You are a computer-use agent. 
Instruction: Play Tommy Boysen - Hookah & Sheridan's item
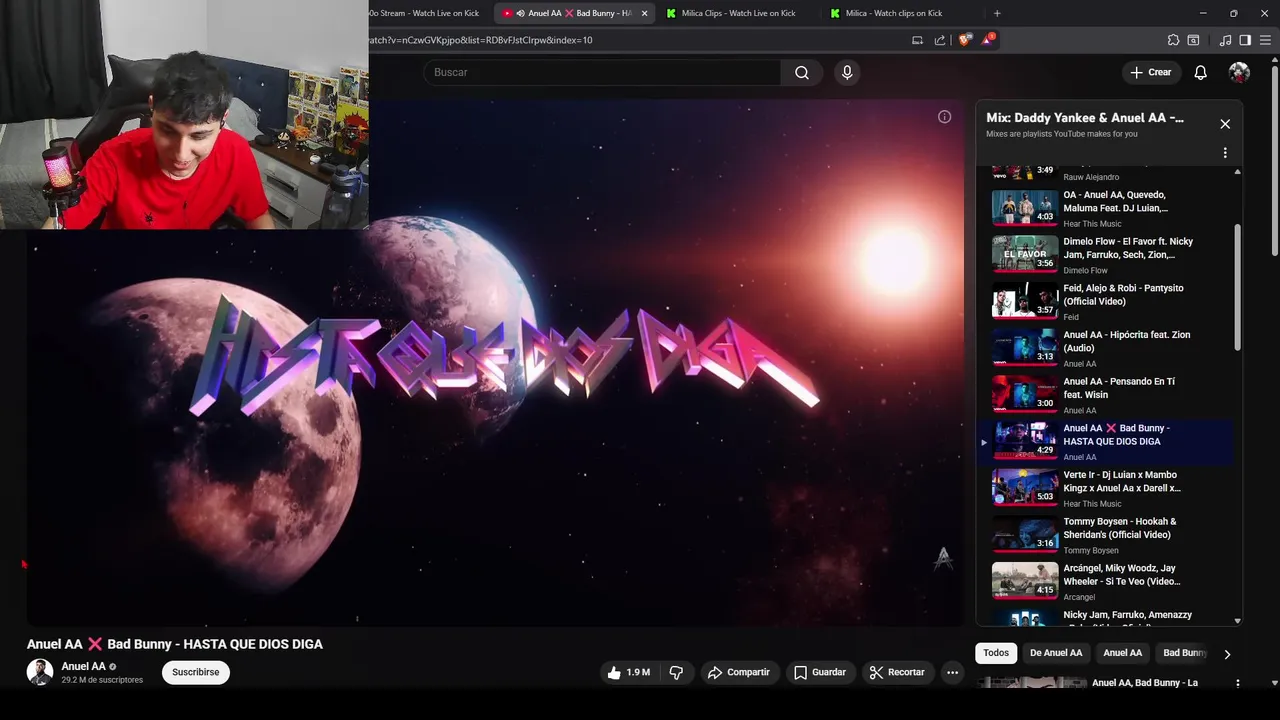[1105, 534]
